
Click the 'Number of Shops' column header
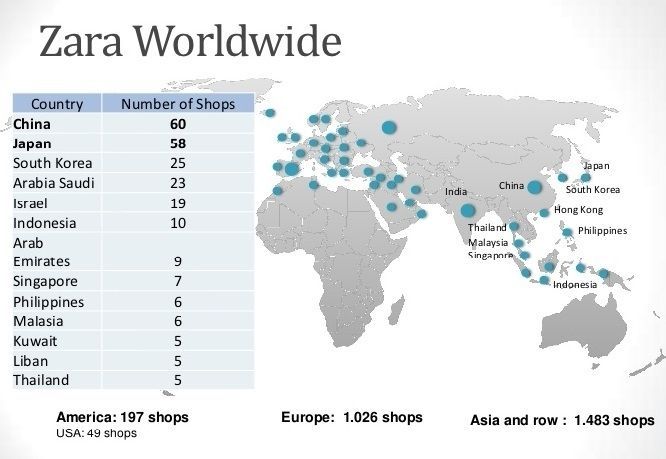click(x=178, y=104)
